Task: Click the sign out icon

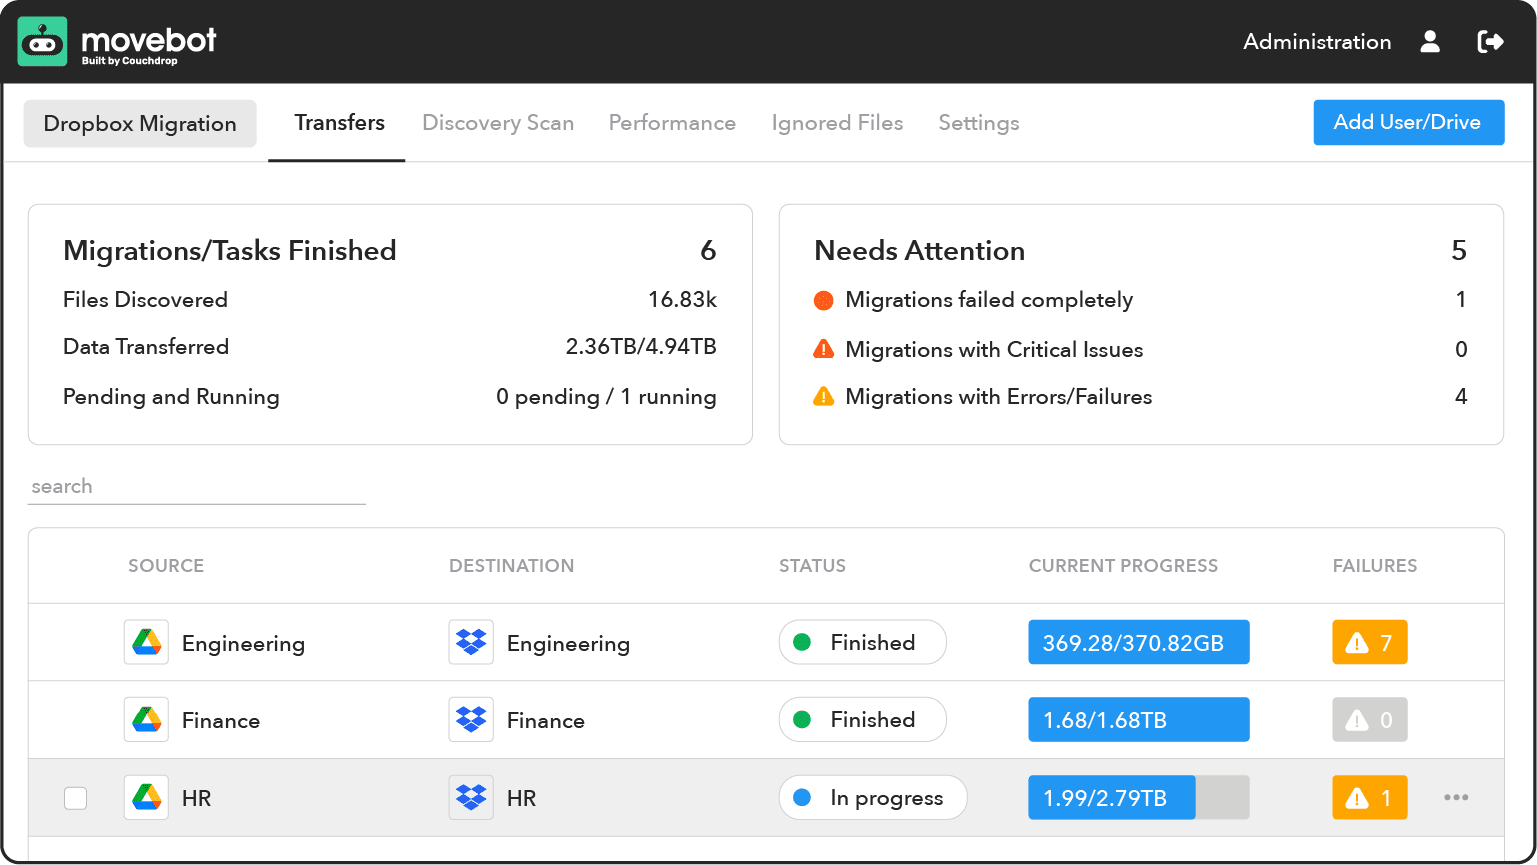Action: coord(1491,41)
